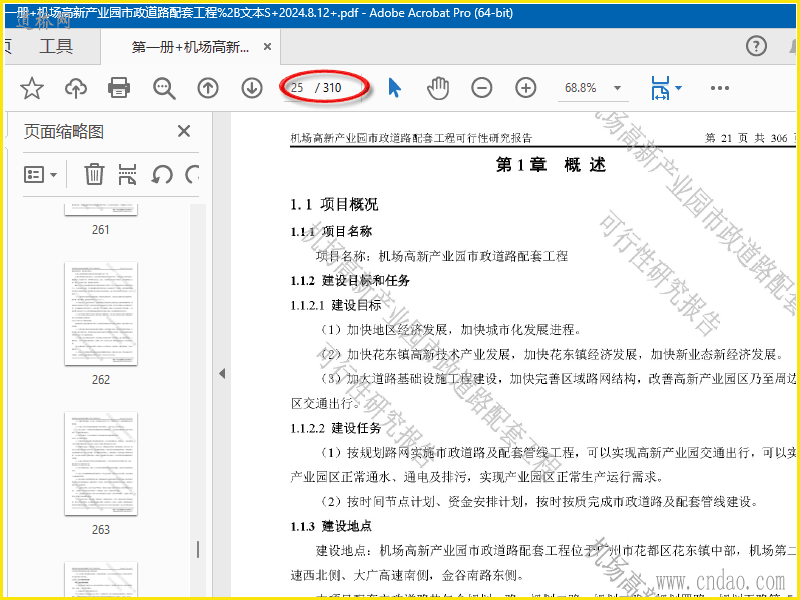Close the document tab
The height and width of the screenshot is (600, 800).
click(x=267, y=47)
